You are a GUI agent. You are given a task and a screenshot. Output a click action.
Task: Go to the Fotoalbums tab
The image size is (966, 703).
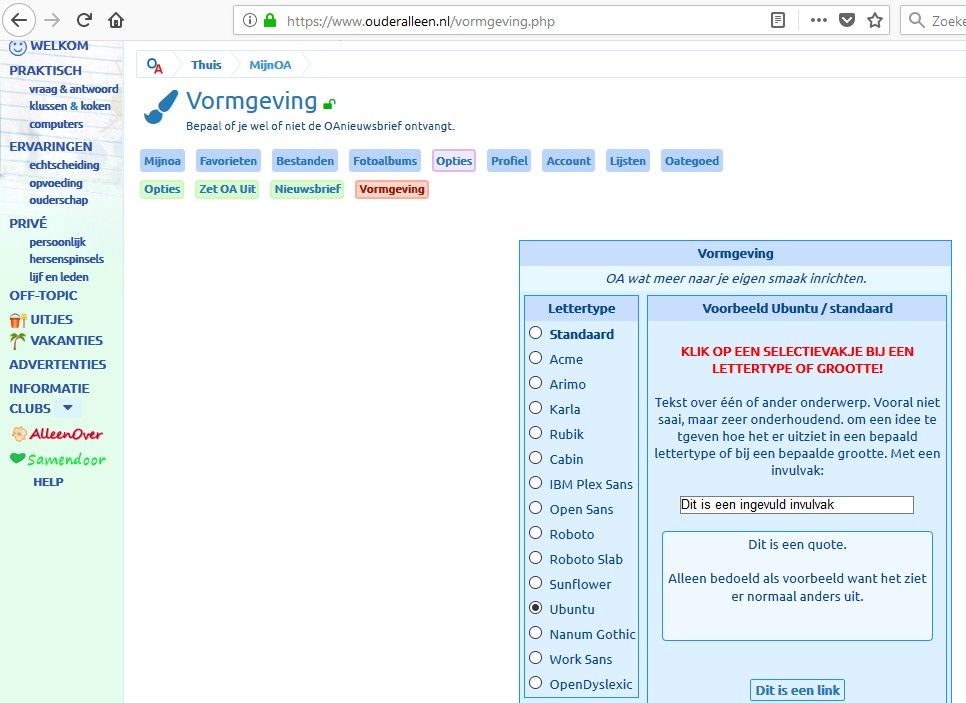pyautogui.click(x=385, y=161)
